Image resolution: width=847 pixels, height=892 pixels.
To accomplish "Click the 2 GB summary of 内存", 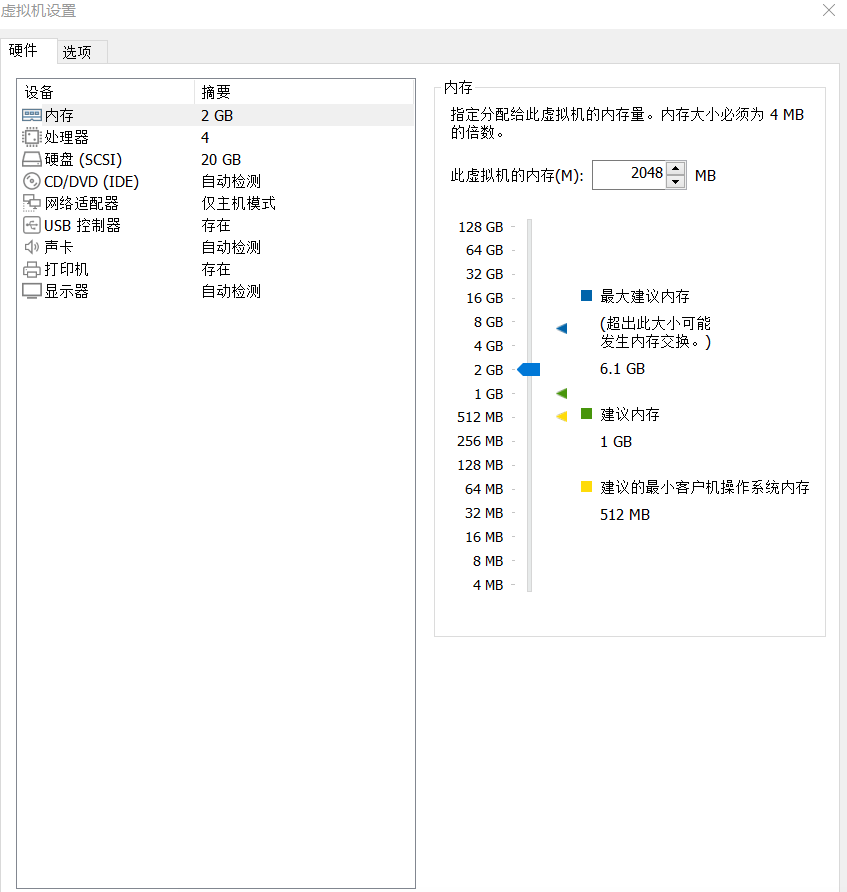I will (x=217, y=115).
